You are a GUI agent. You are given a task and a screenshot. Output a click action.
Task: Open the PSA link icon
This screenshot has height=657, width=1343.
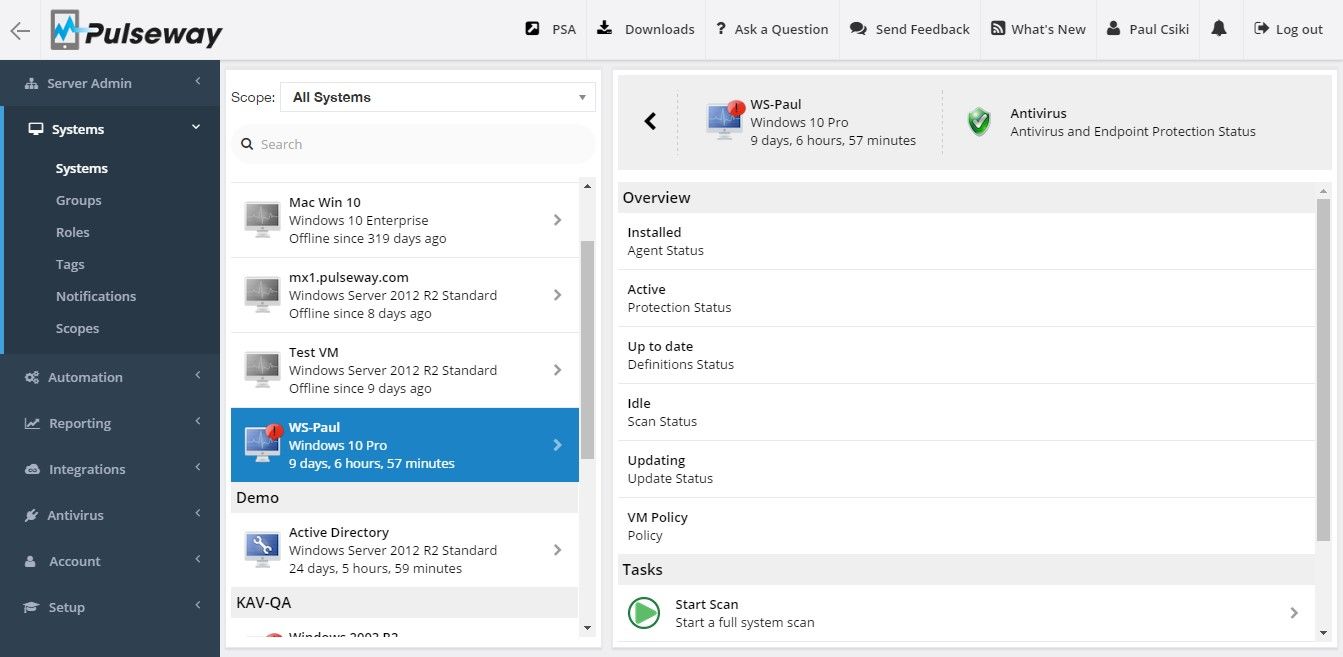pyautogui.click(x=532, y=29)
